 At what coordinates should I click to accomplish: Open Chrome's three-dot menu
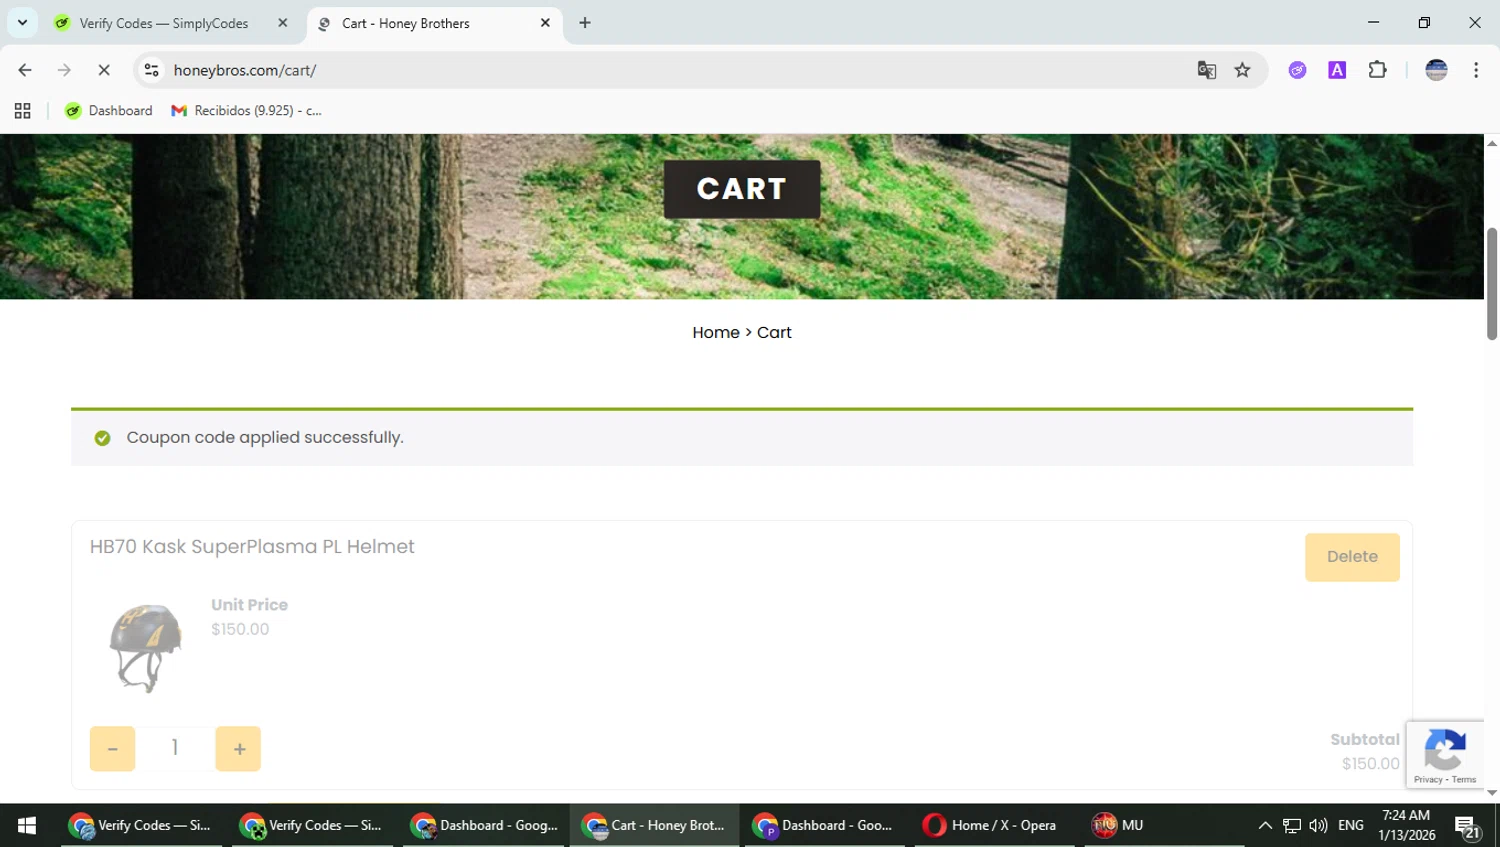[x=1476, y=70]
